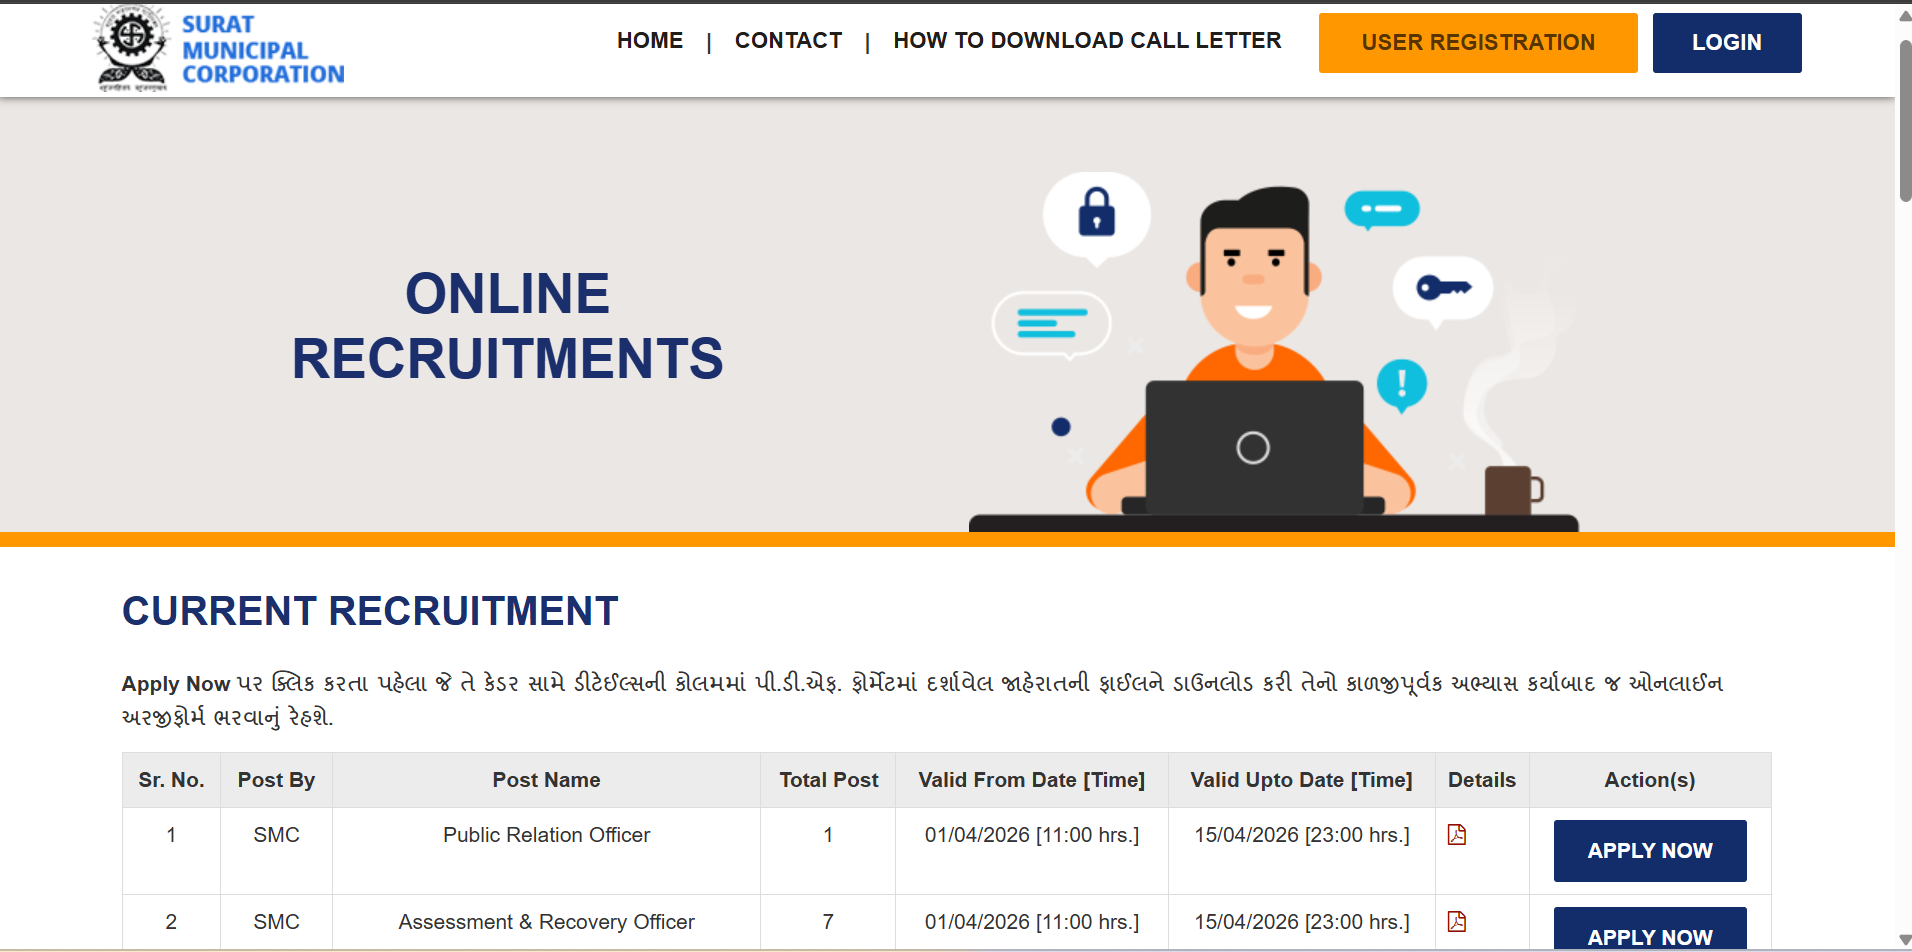1912x952 pixels.
Task: Open PDF details for Assessment & Recovery Officer
Action: pyautogui.click(x=1457, y=922)
